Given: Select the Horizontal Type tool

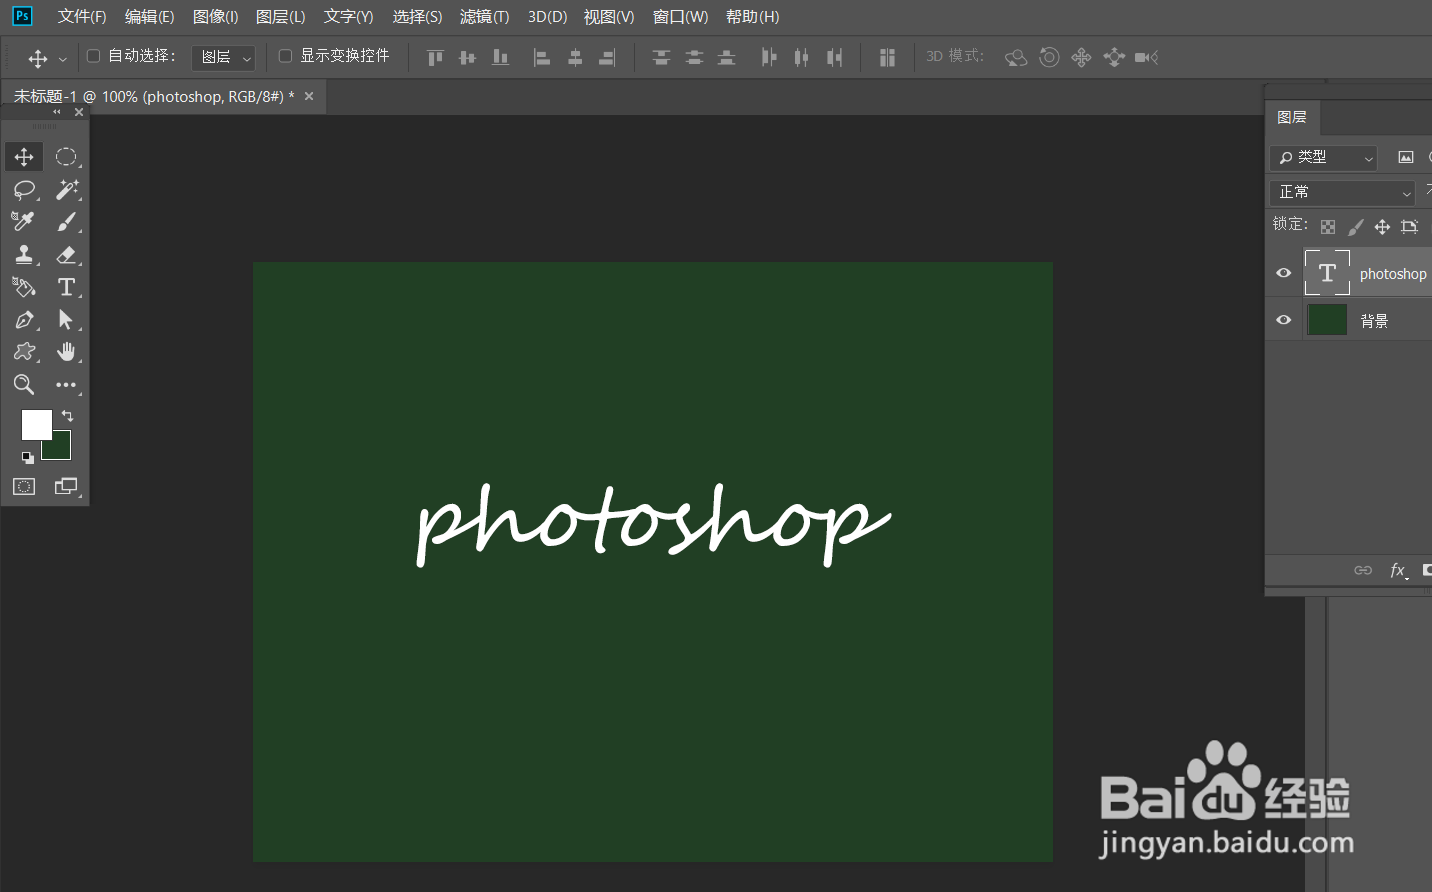Looking at the screenshot, I should (66, 287).
